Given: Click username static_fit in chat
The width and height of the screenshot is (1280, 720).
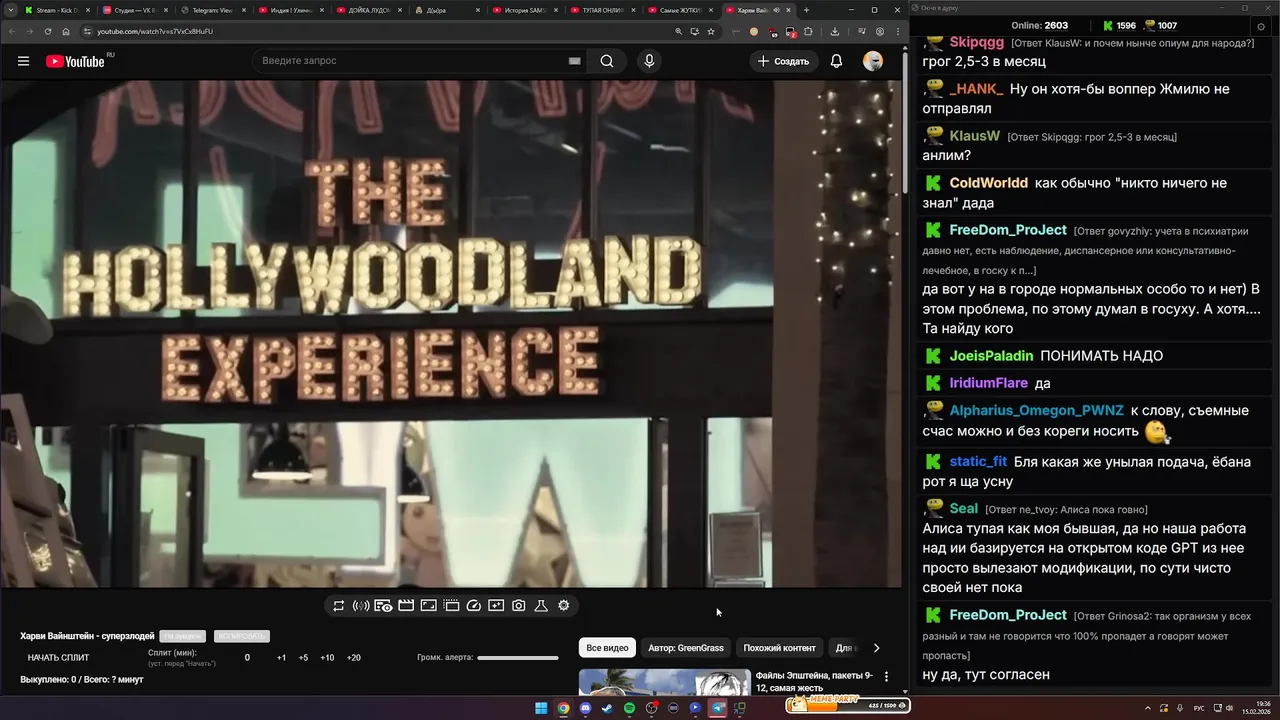Looking at the screenshot, I should click(x=978, y=461).
